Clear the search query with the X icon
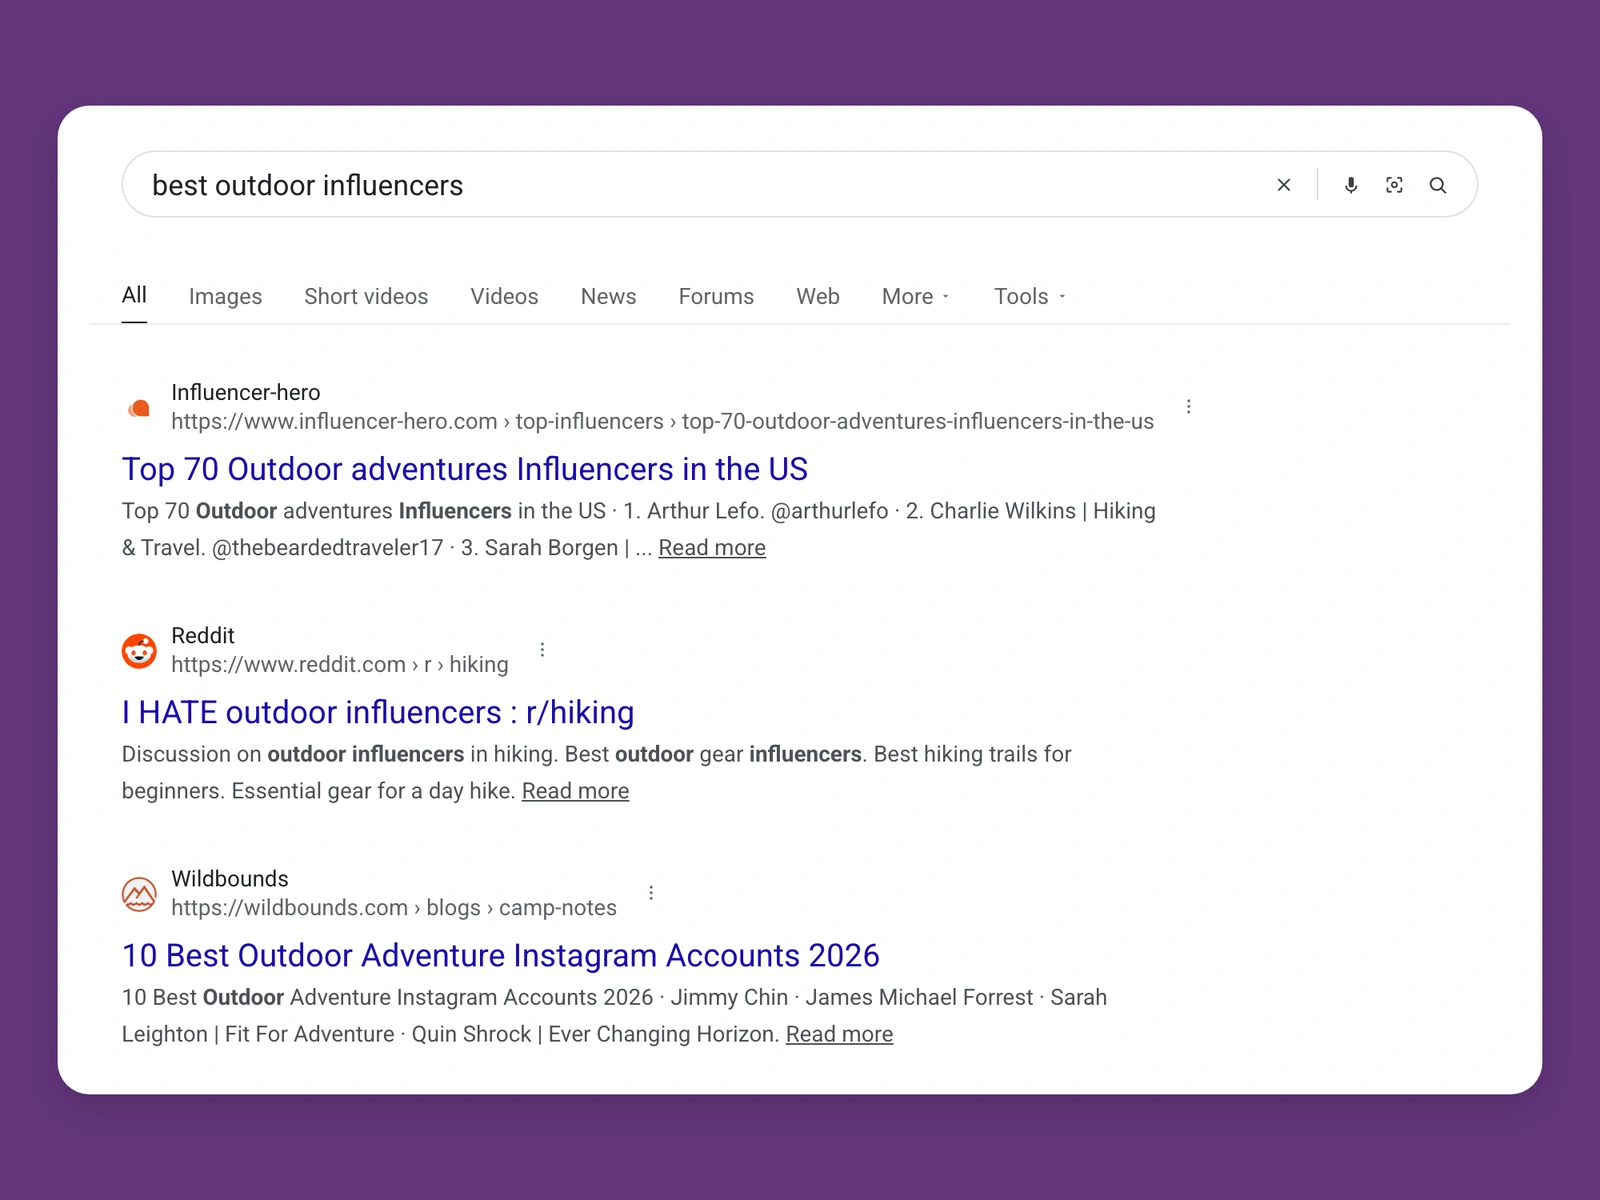The width and height of the screenshot is (1600, 1200). (1284, 185)
